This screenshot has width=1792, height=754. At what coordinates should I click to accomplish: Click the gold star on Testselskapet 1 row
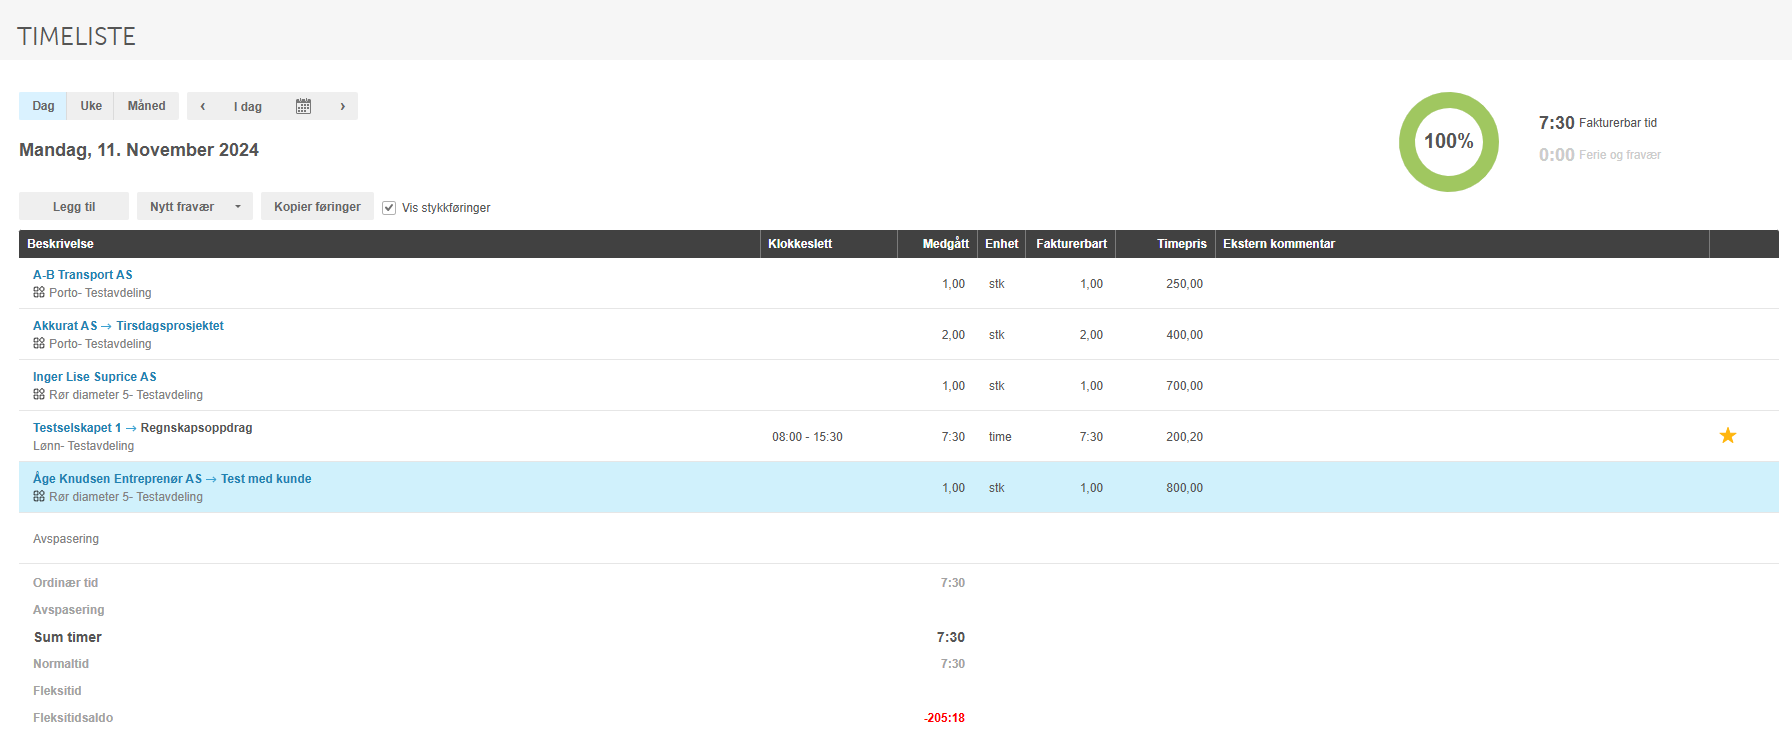point(1727,435)
